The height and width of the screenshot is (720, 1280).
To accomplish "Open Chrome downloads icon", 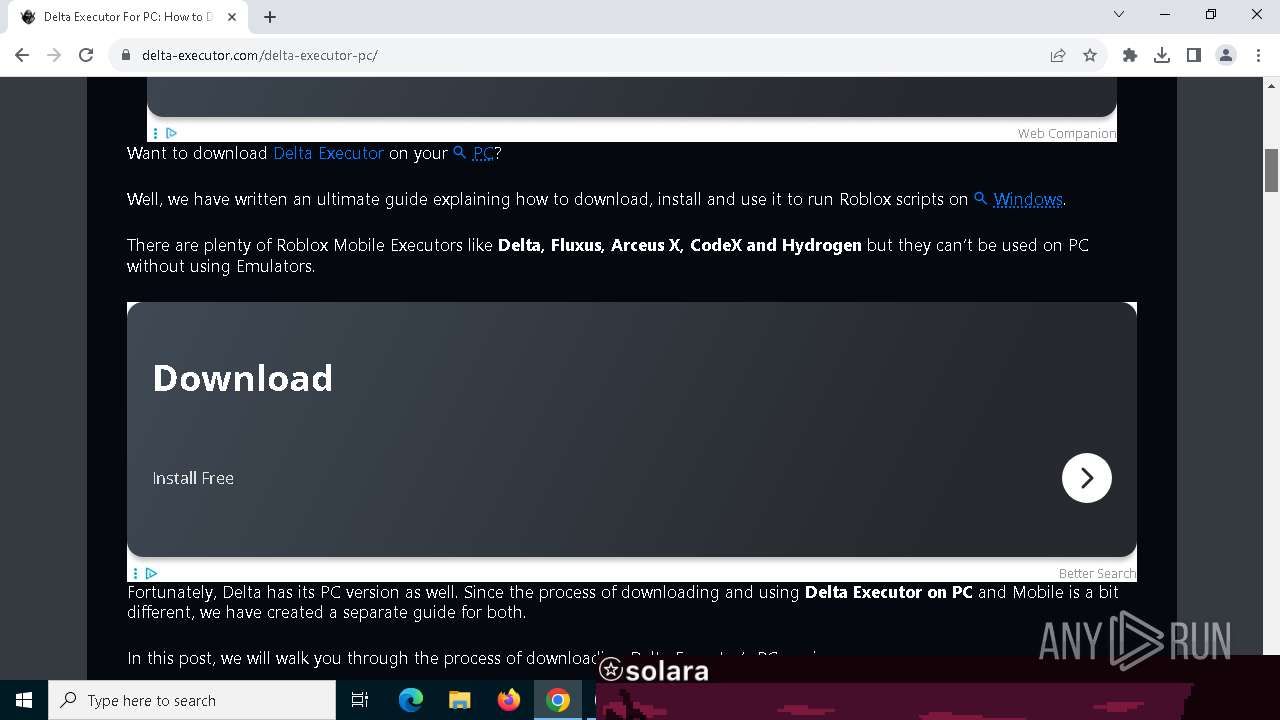I will pos(1162,55).
